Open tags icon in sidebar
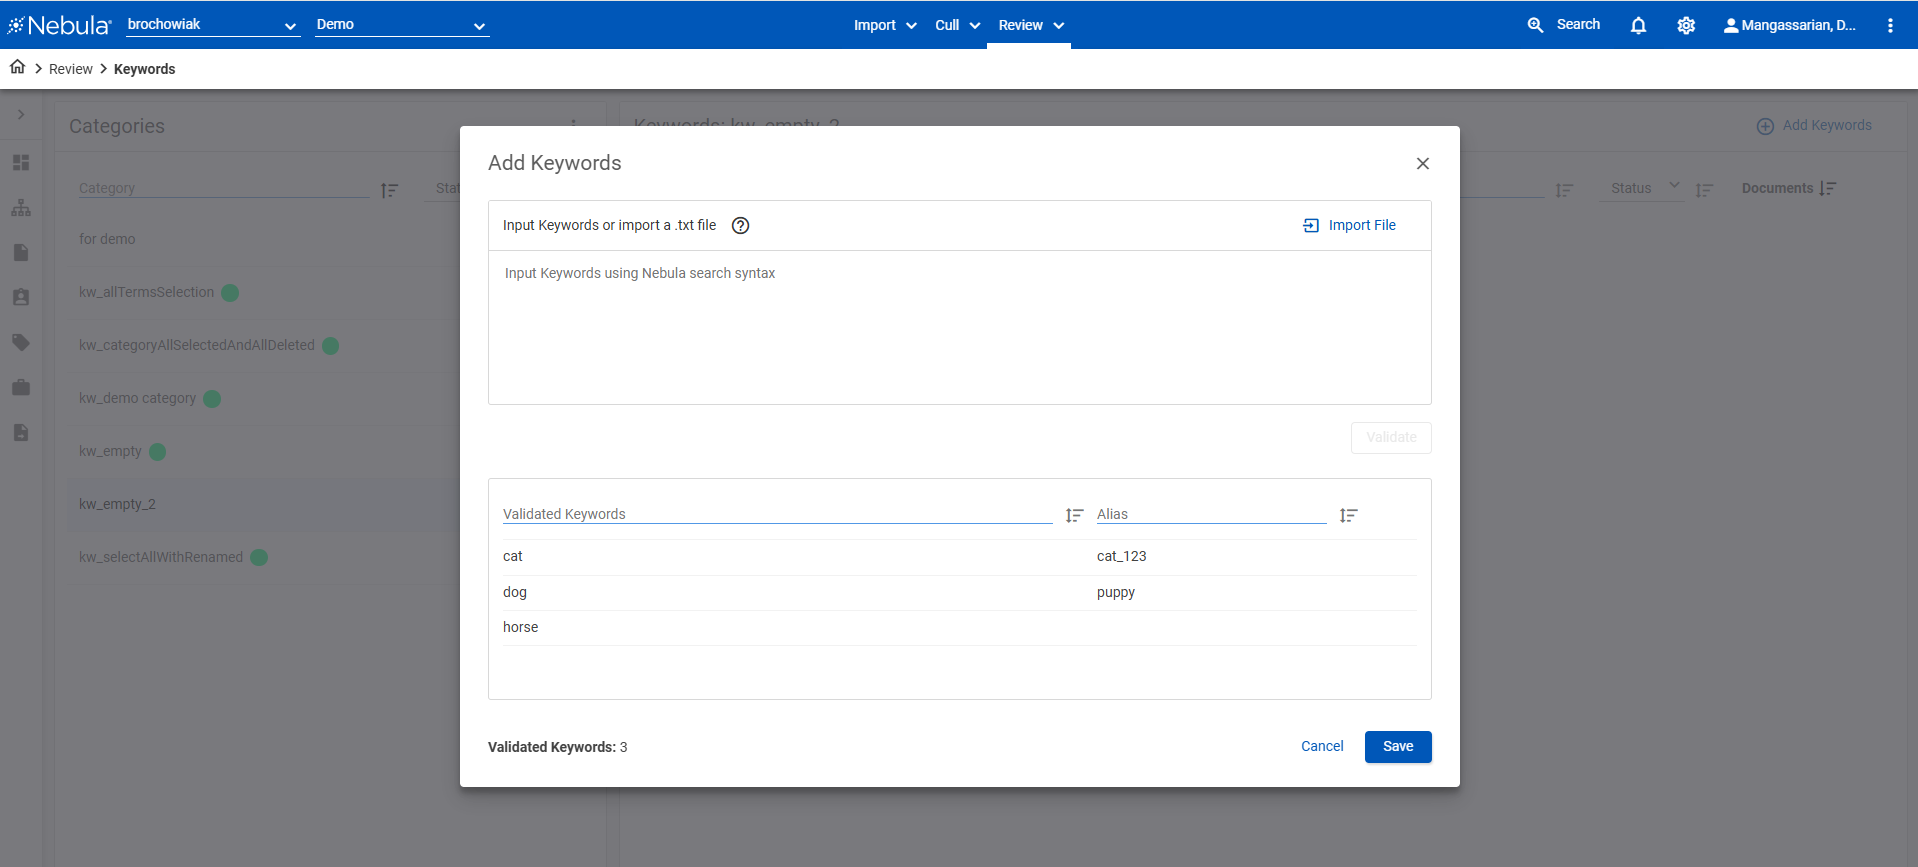 coord(21,342)
